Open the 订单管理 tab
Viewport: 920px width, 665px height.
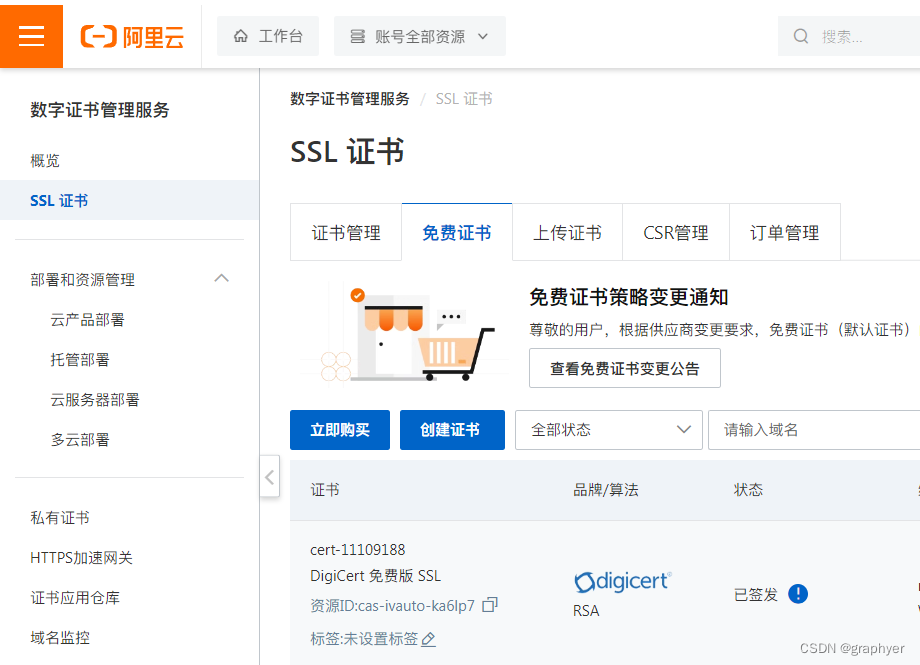(x=785, y=232)
